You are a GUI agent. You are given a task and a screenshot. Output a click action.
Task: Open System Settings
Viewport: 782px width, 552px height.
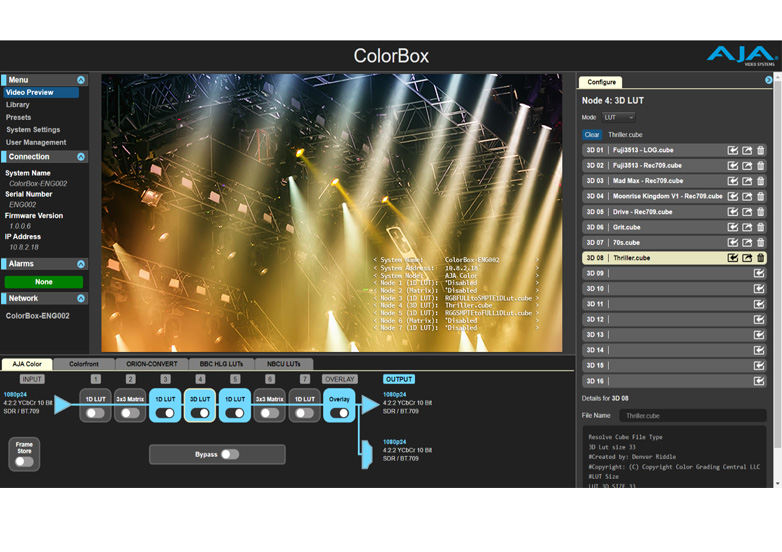point(33,130)
